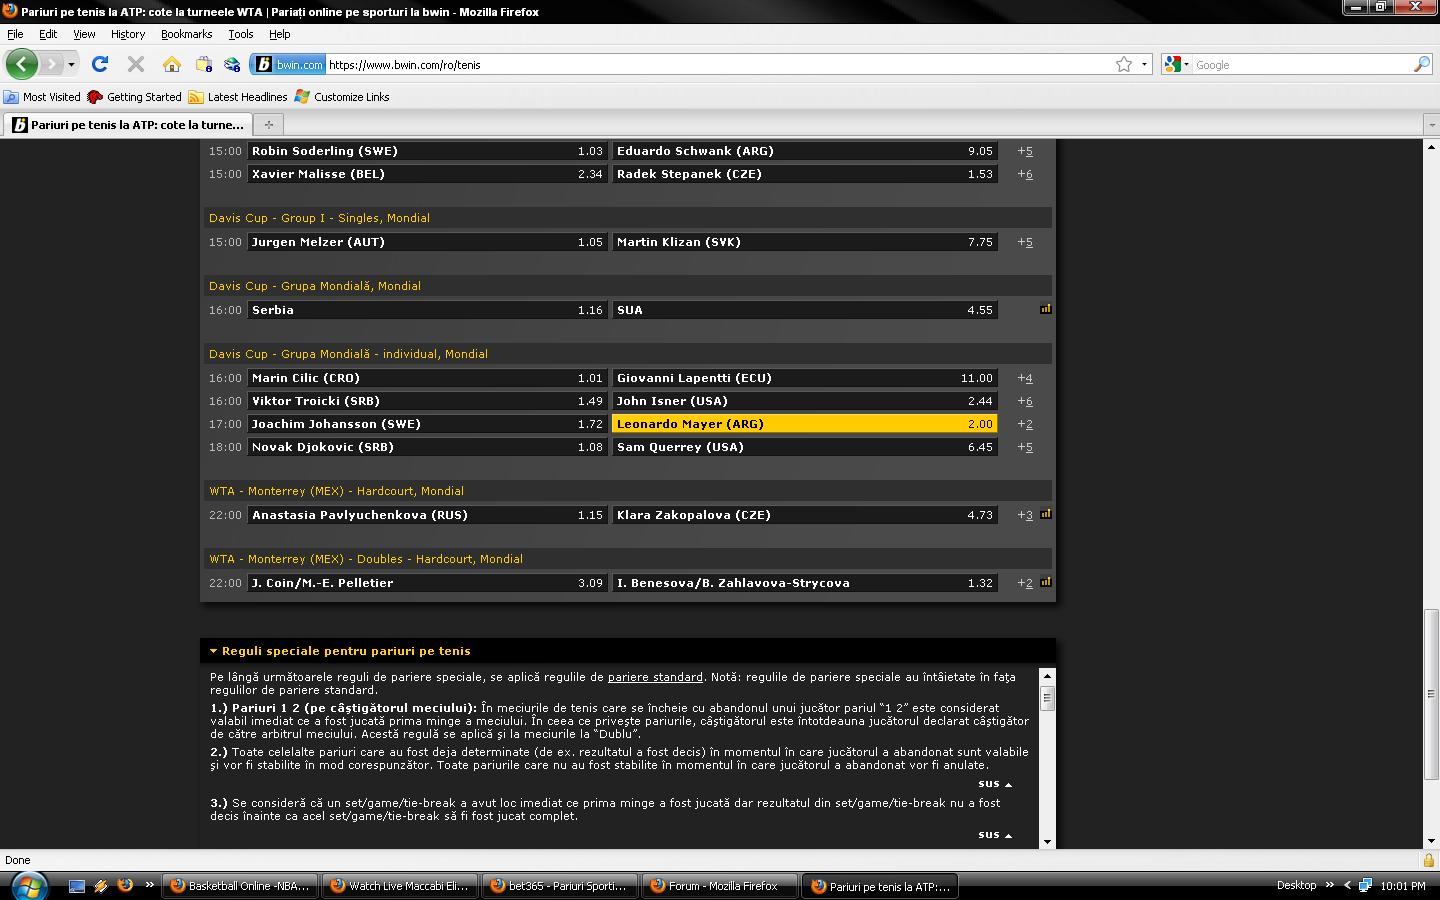
Task: Select Marin Cilic odds 1.01
Action: (x=427, y=378)
